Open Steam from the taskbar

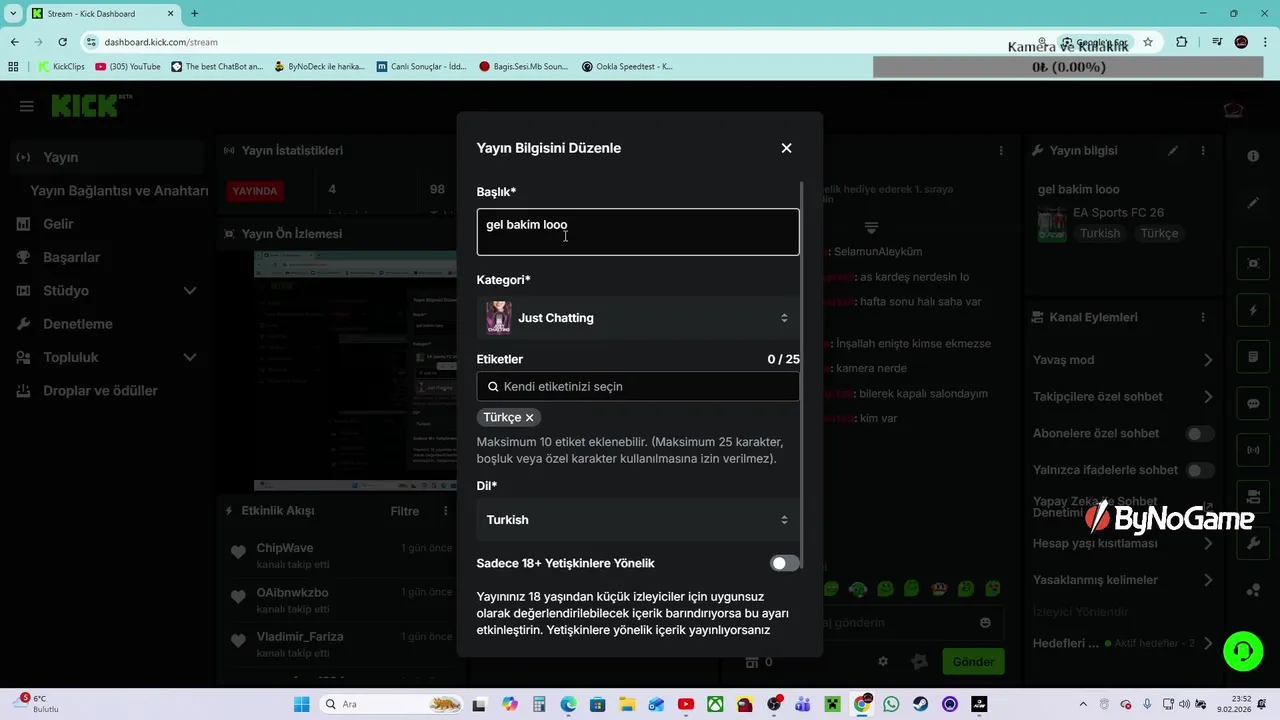[x=920, y=704]
